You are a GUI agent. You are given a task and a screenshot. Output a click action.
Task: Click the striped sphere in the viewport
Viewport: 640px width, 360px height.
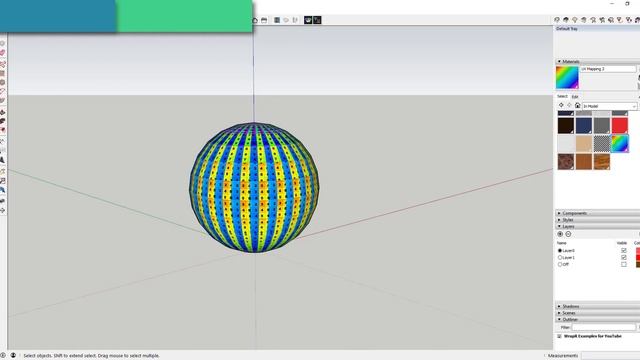point(254,187)
